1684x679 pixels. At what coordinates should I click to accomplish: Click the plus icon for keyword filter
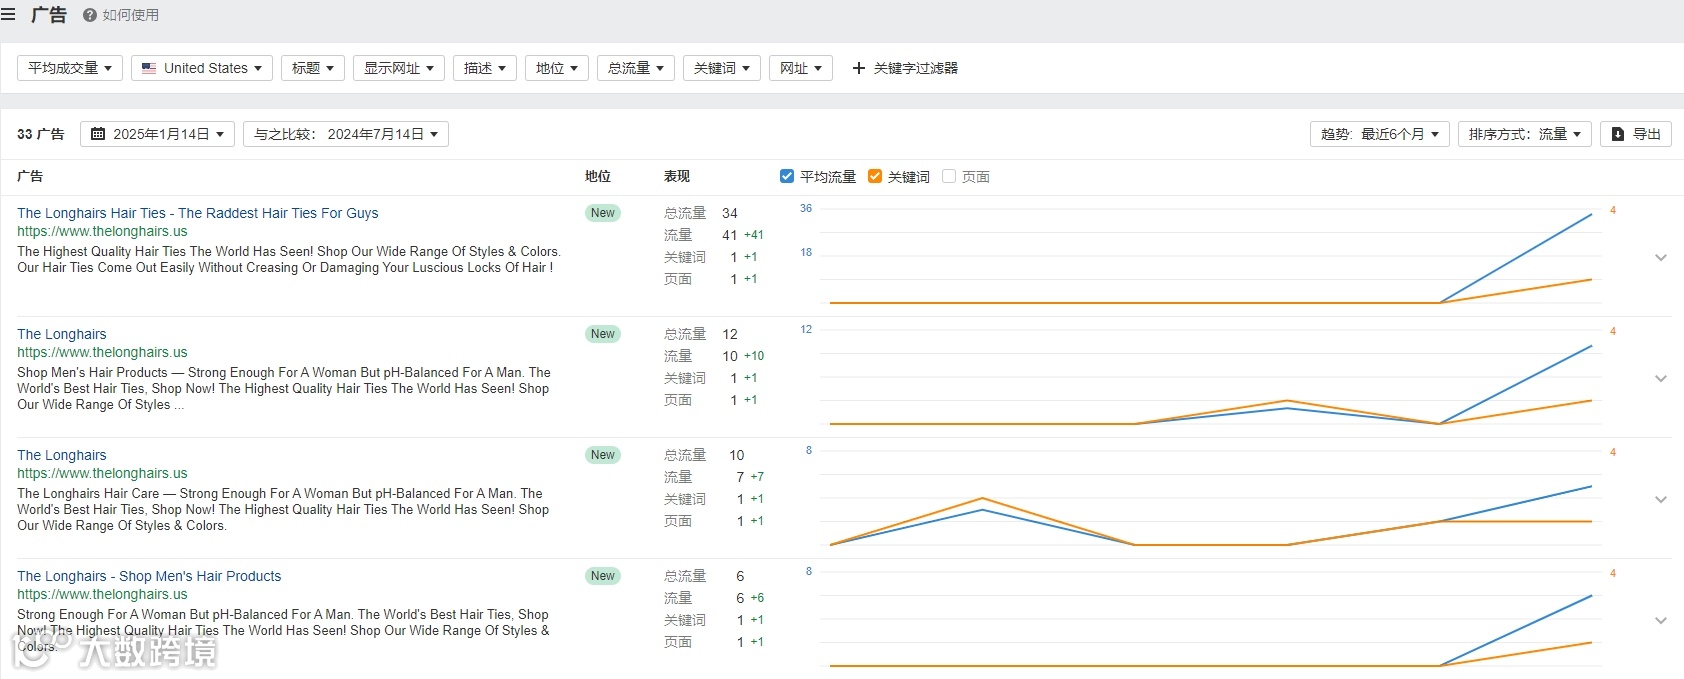(858, 68)
